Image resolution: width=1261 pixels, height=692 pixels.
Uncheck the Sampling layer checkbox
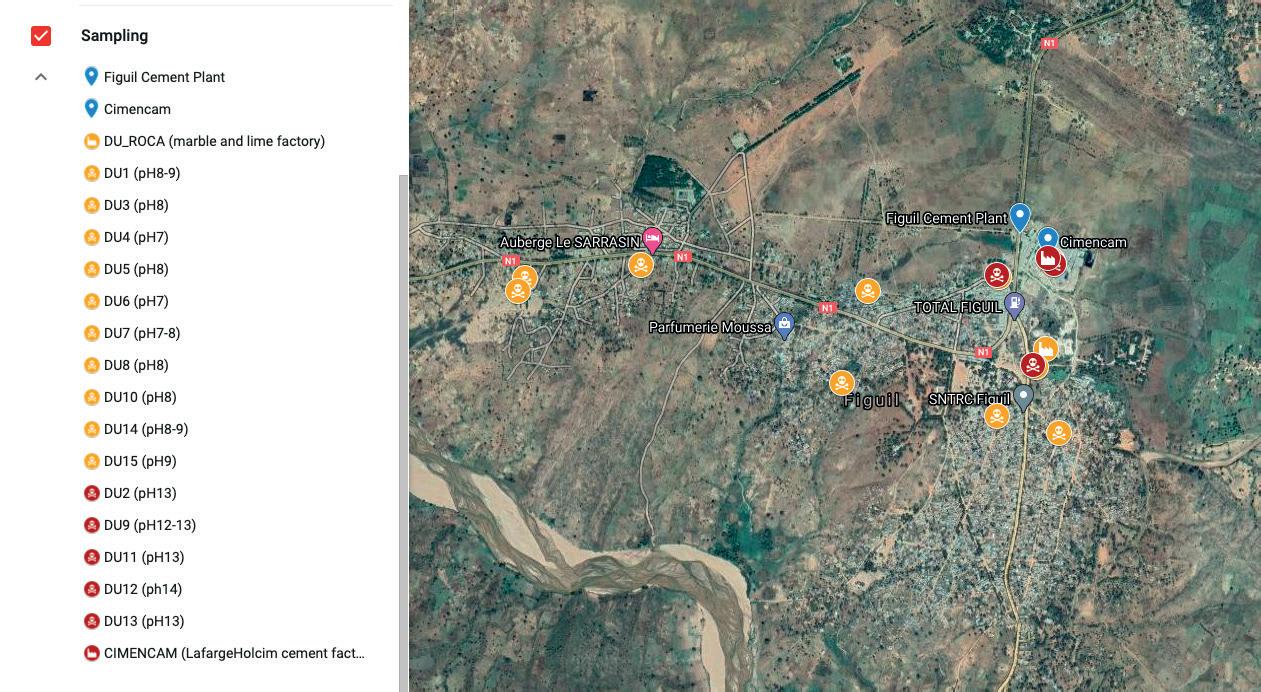pyautogui.click(x=41, y=36)
